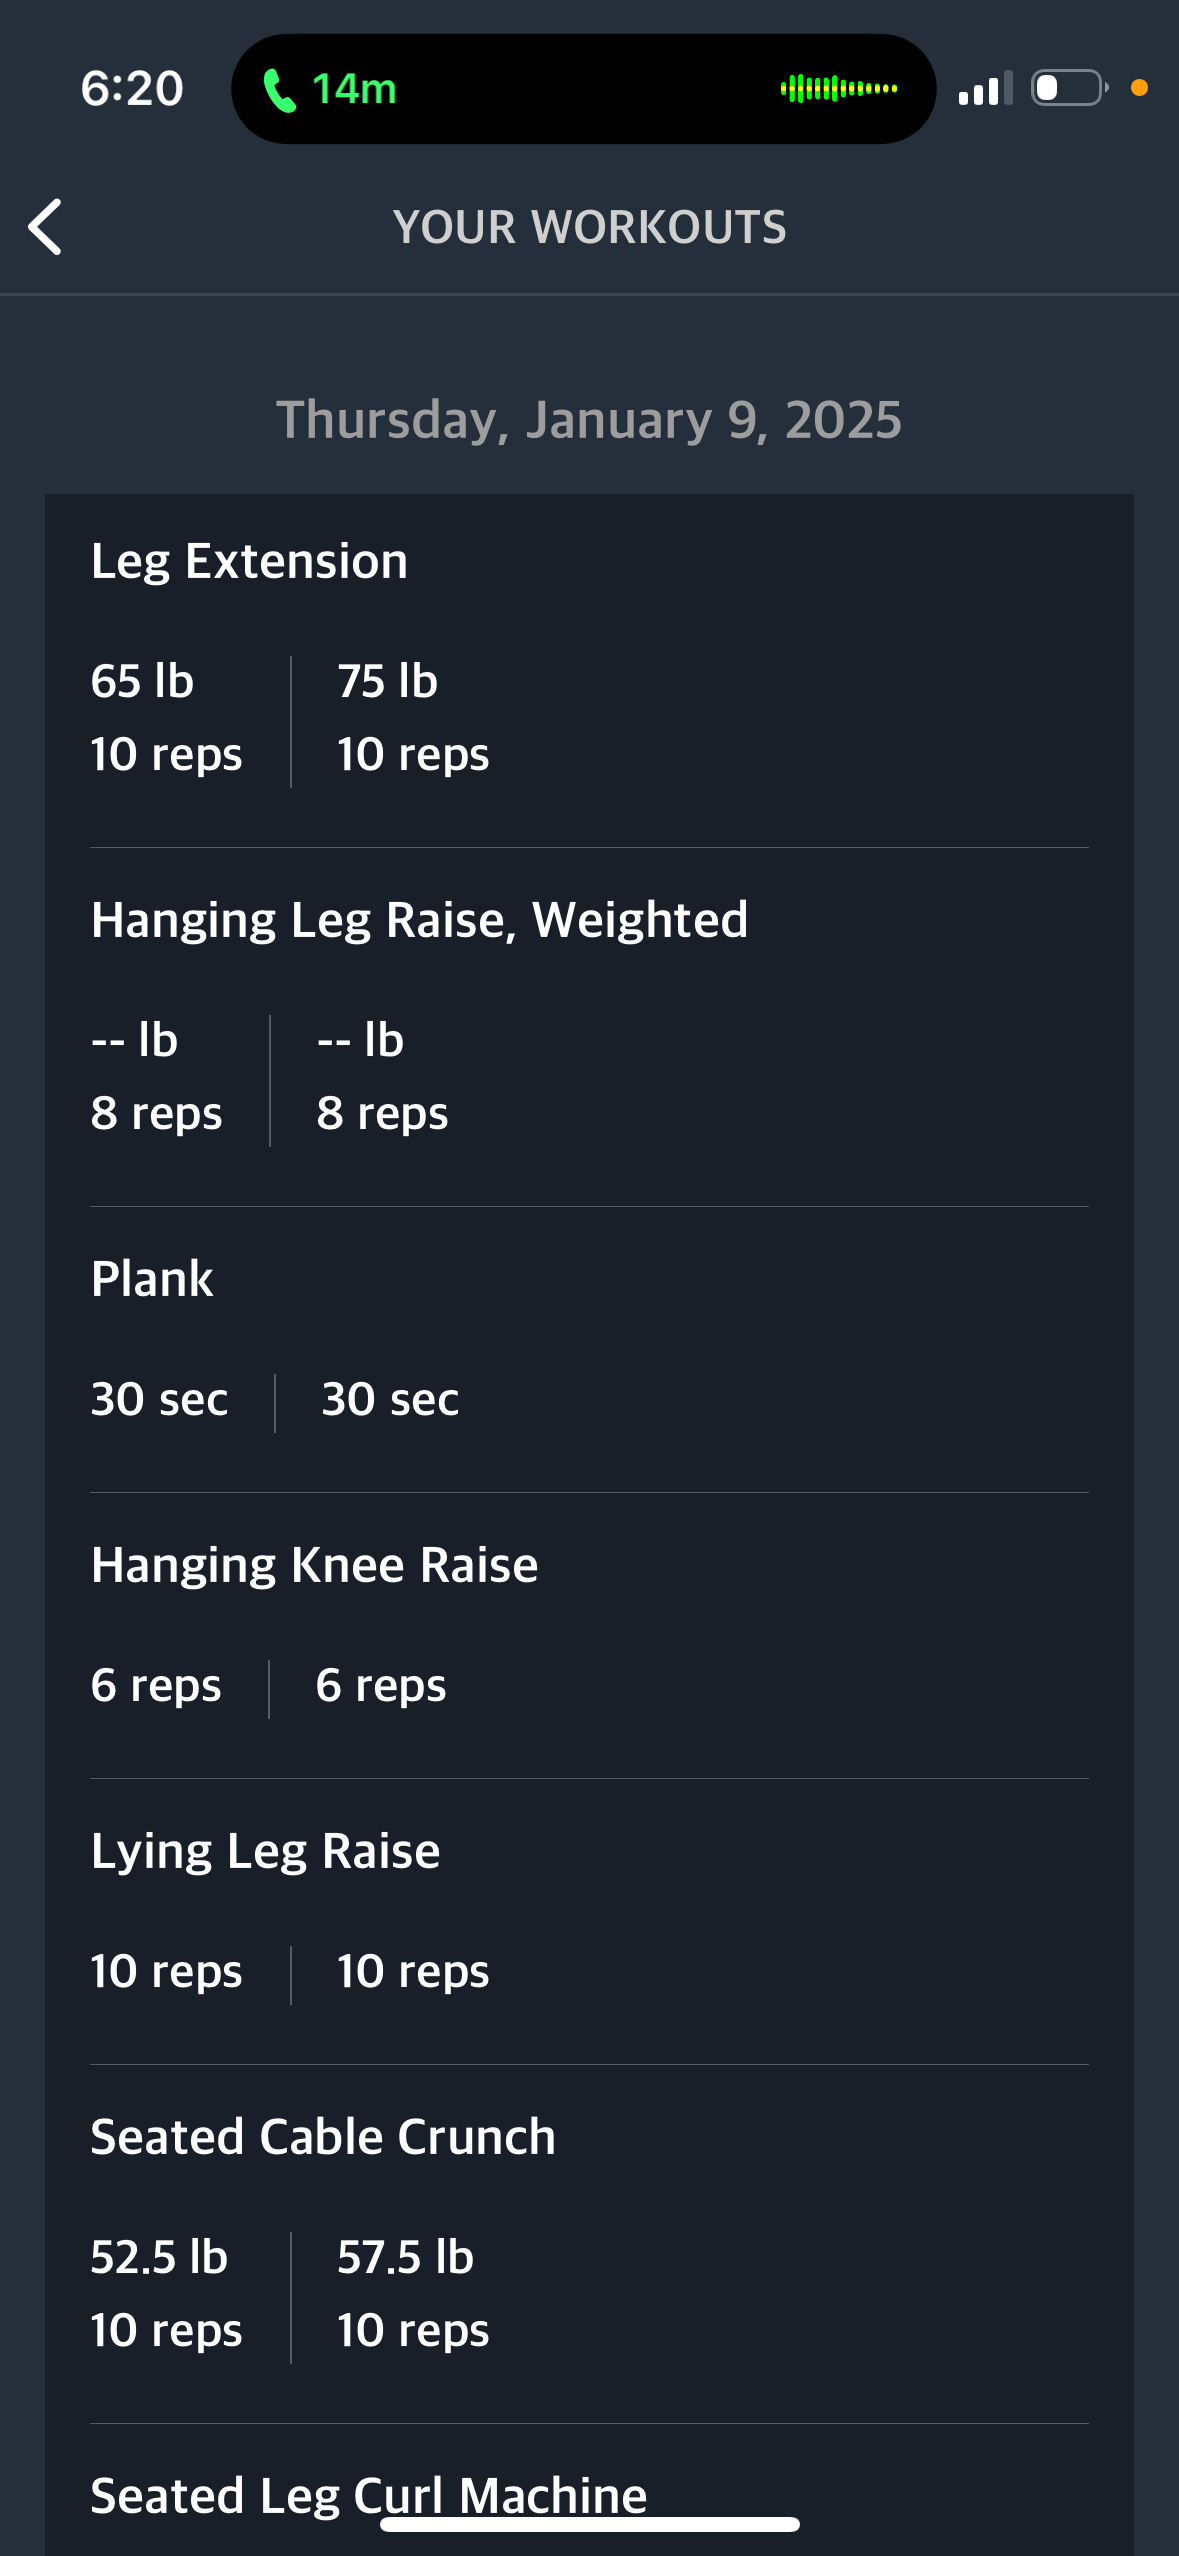This screenshot has height=2556, width=1179.
Task: Tap the YOUR WORKOUTS header title
Action: pos(589,227)
